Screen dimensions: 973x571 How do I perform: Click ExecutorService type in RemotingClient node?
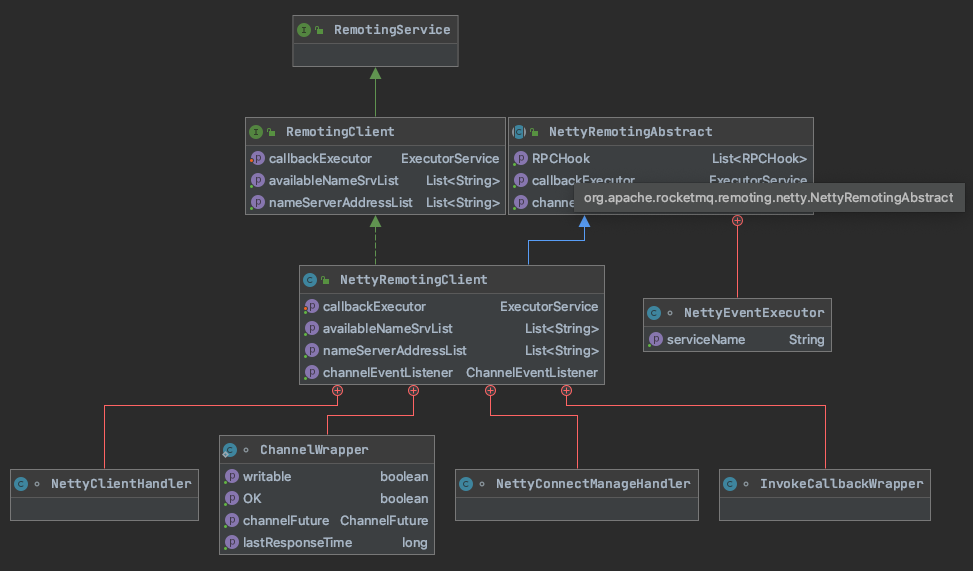pyautogui.click(x=450, y=158)
